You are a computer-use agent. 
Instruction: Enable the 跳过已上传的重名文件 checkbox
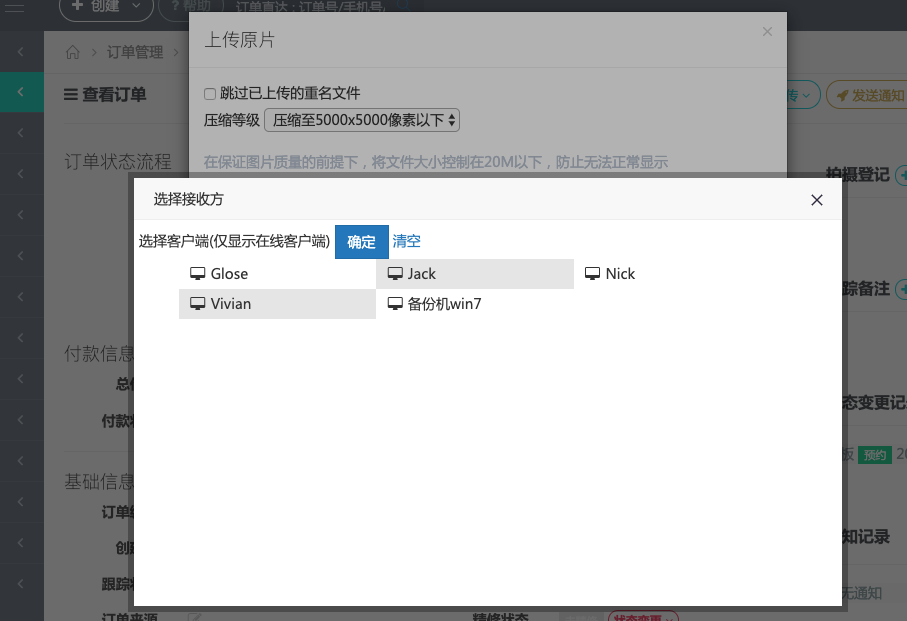(210, 93)
